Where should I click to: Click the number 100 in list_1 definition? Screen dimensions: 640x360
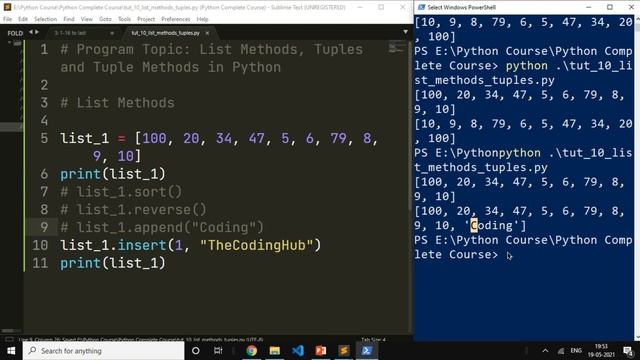[154, 138]
